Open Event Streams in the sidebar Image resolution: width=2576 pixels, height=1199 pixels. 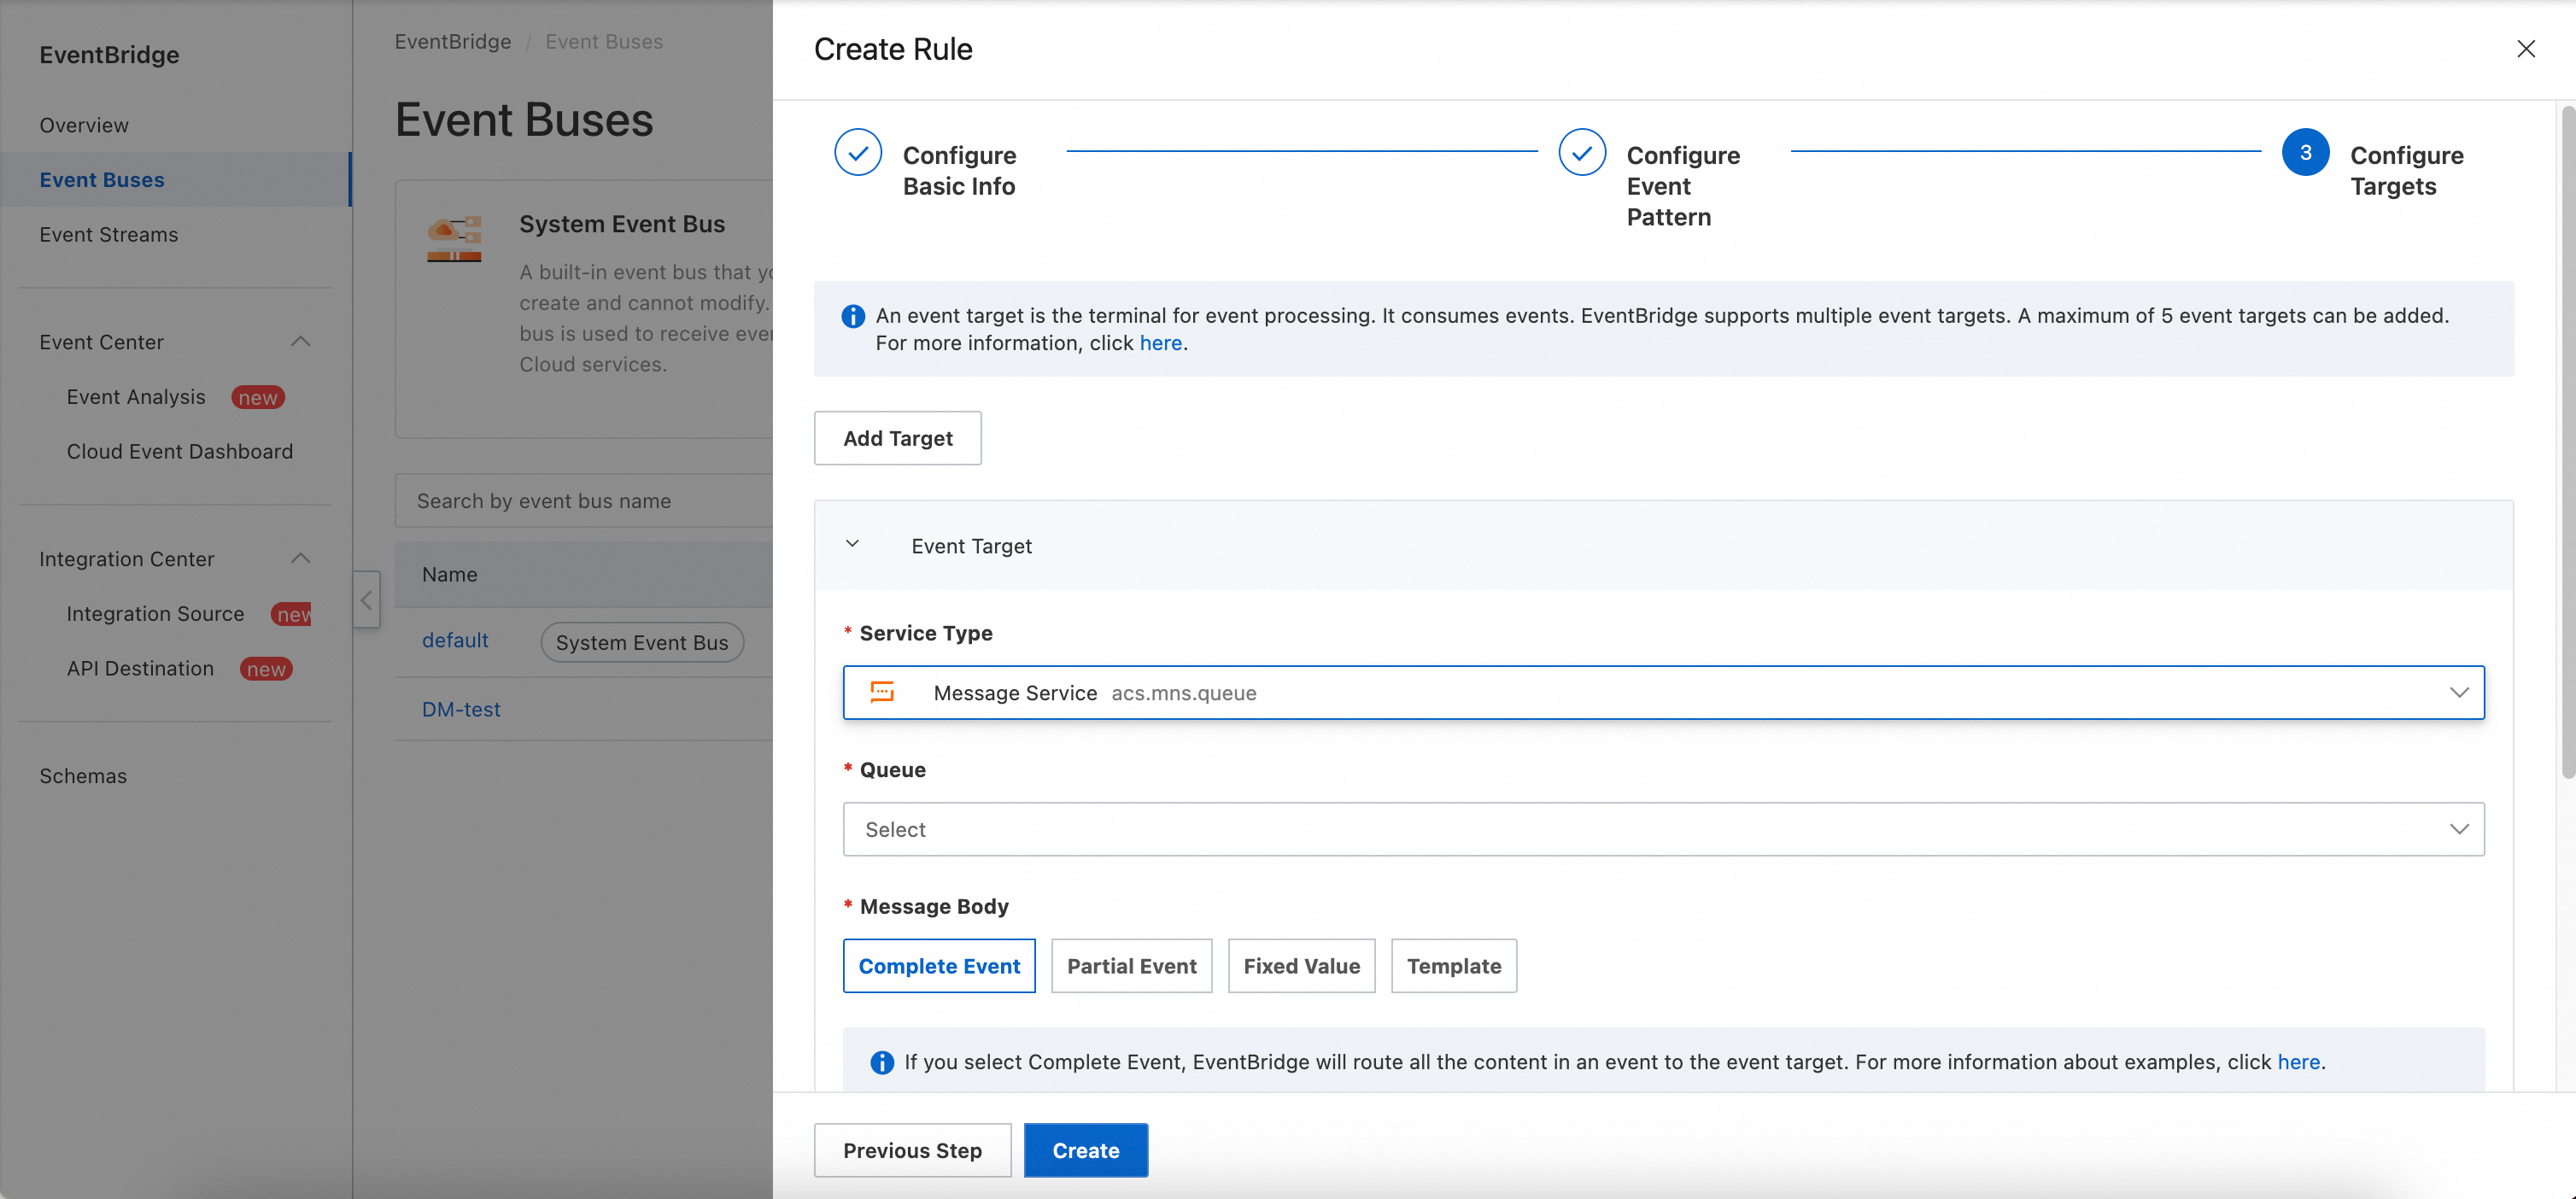coord(108,234)
